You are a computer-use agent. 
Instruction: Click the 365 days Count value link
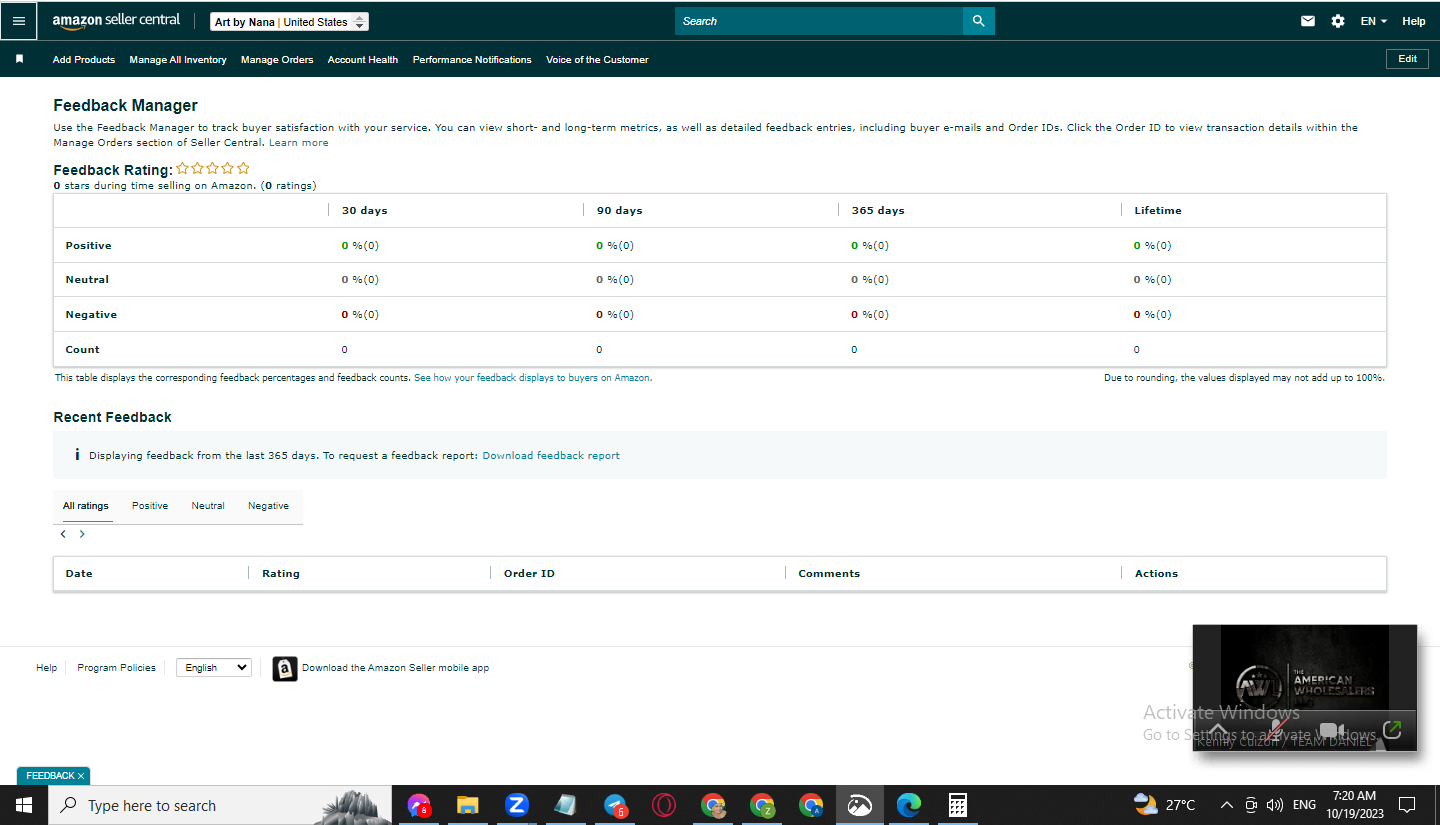854,350
